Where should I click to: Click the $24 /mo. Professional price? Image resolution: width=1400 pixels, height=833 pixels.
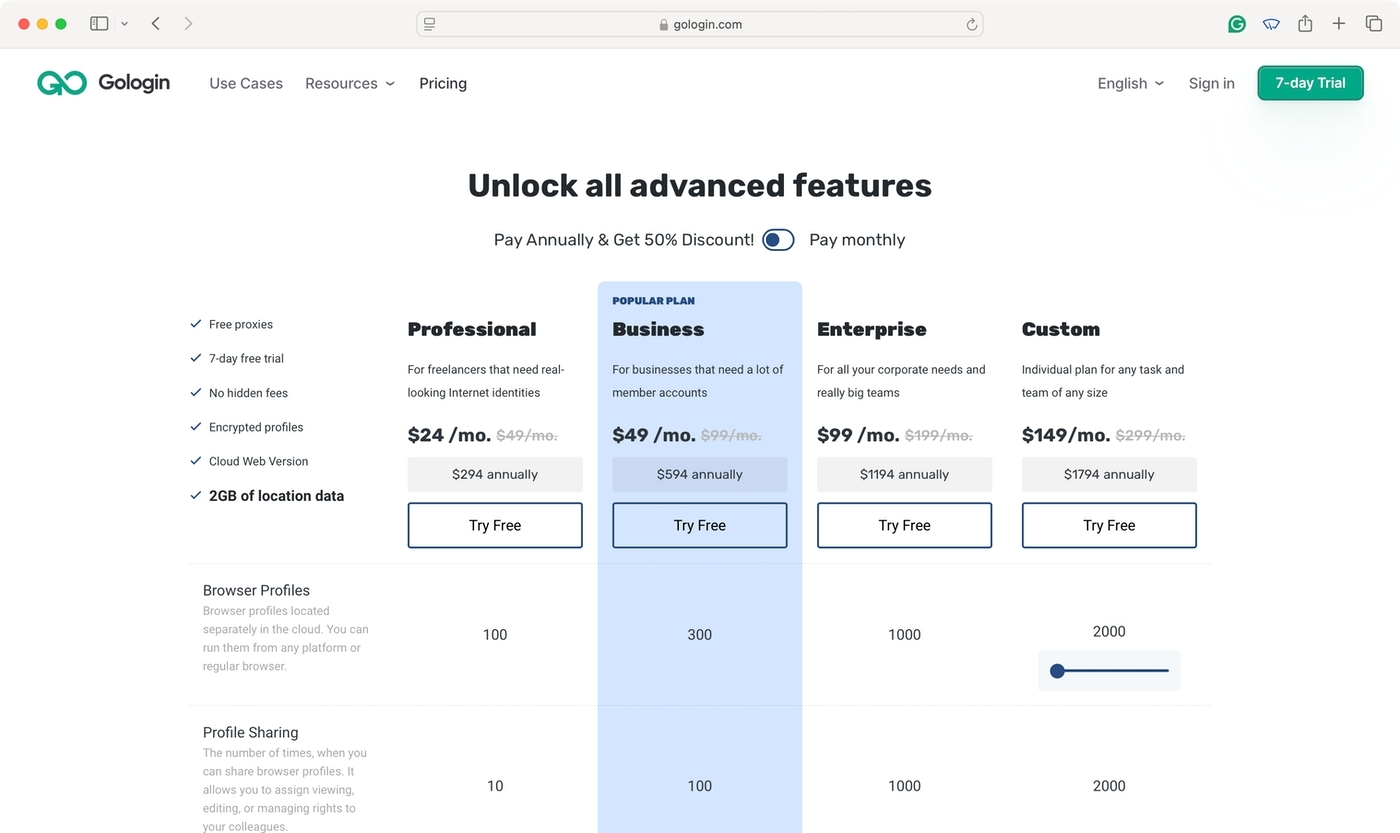click(x=449, y=435)
